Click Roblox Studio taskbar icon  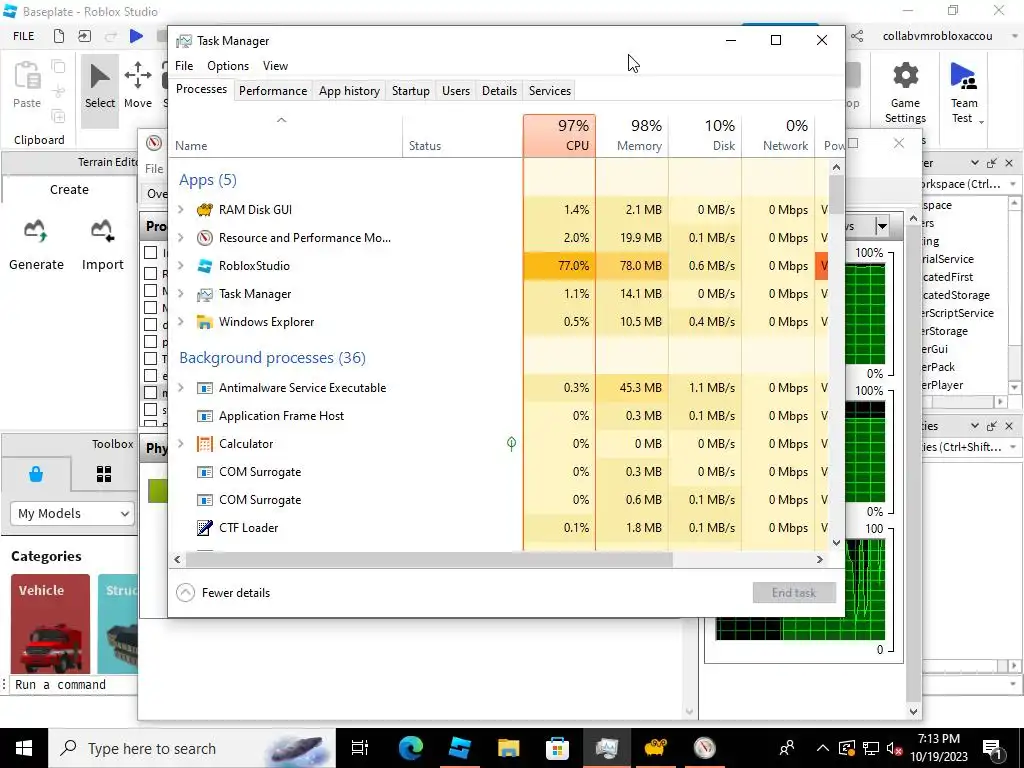(460, 748)
